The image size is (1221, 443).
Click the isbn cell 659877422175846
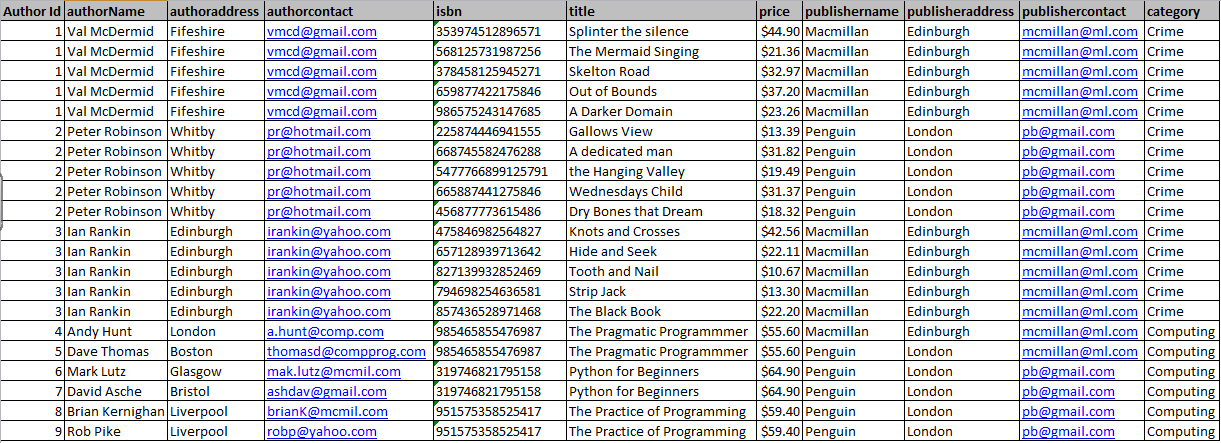click(499, 91)
